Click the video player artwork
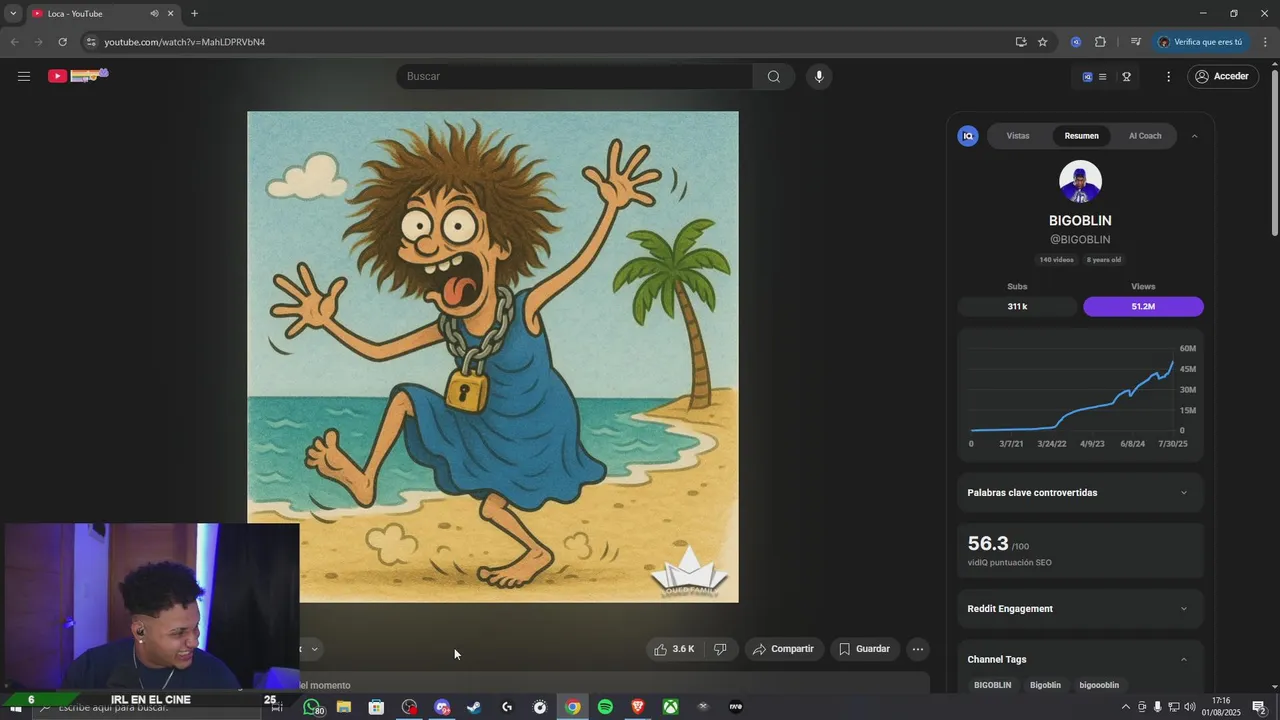1280x720 pixels. [493, 357]
